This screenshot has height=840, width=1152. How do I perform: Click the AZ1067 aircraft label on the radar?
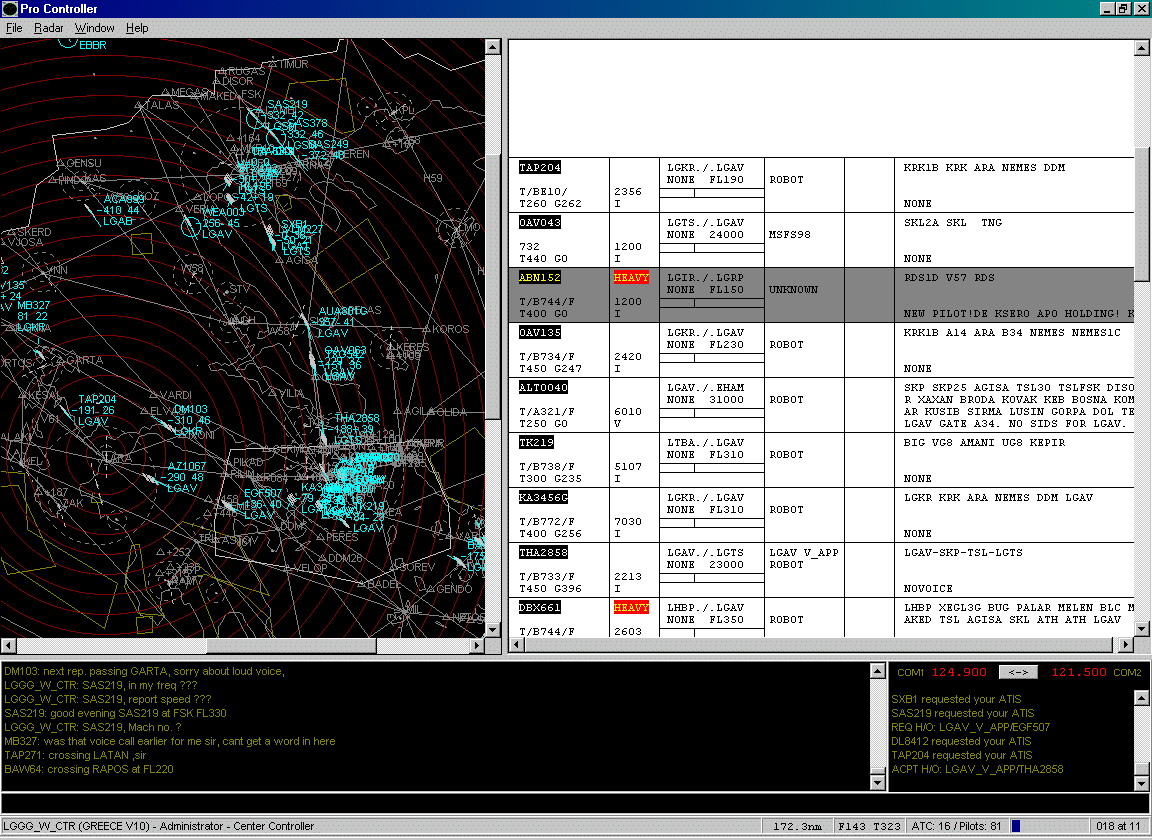click(187, 466)
